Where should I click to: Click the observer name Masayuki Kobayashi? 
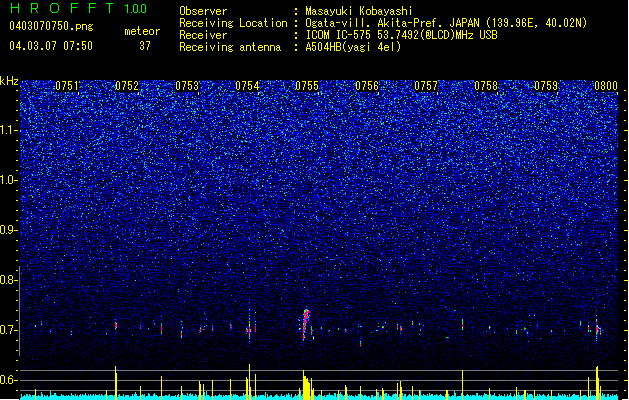pos(359,11)
